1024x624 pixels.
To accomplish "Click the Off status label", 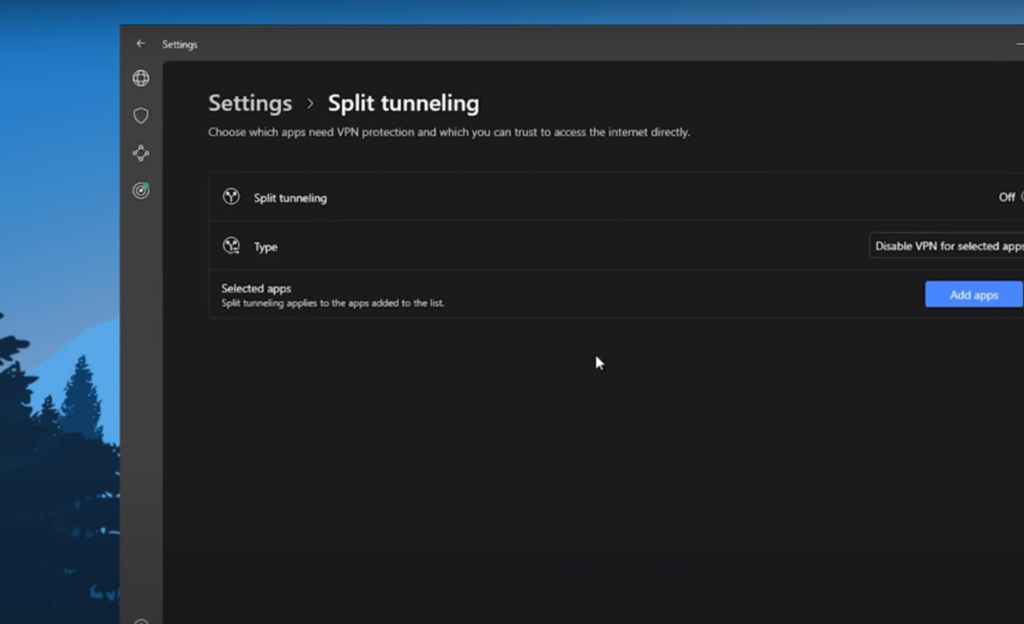I will click(1006, 197).
